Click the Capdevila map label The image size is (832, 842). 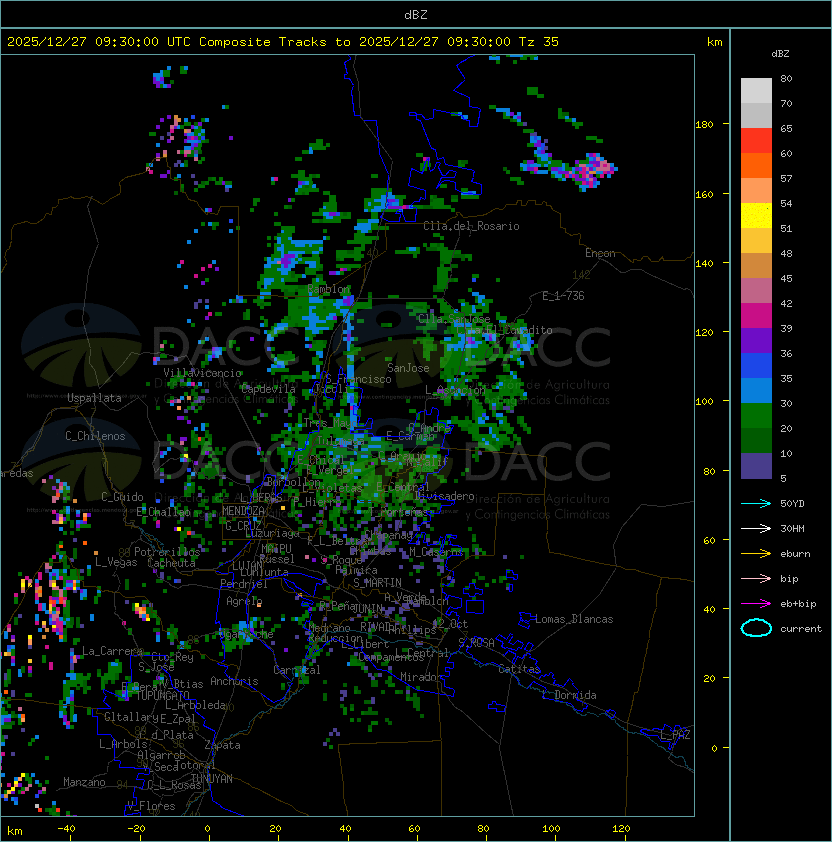click(268, 389)
